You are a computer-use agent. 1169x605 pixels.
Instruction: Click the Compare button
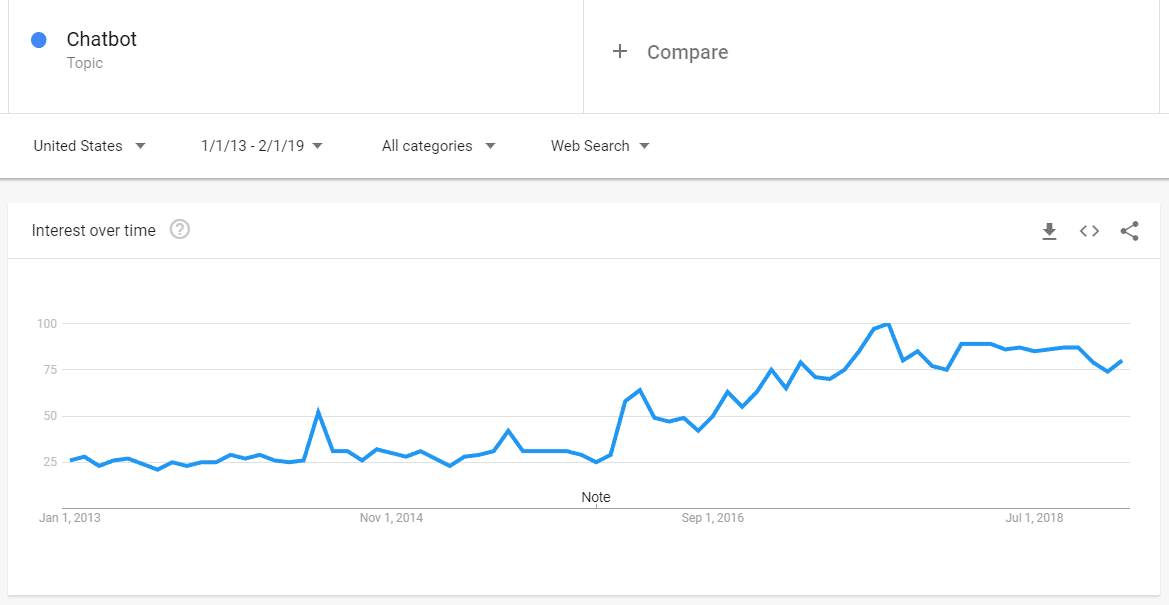pyautogui.click(x=687, y=52)
